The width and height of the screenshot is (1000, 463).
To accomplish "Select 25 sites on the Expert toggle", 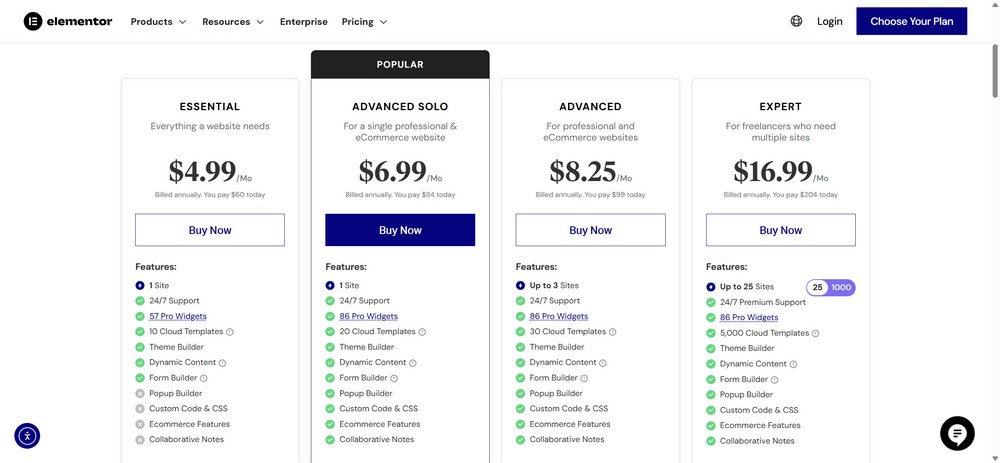I will [817, 287].
